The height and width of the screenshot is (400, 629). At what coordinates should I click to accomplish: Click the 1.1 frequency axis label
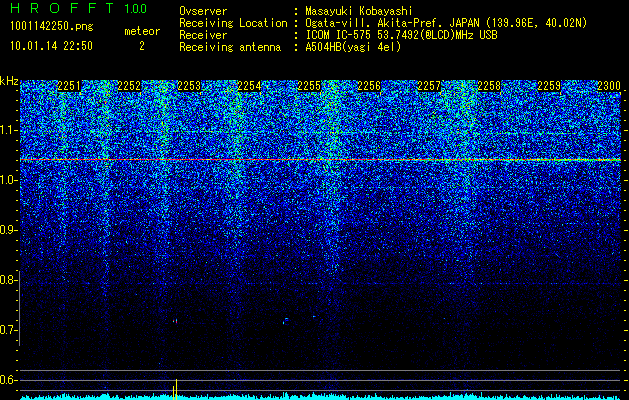[x=8, y=130]
